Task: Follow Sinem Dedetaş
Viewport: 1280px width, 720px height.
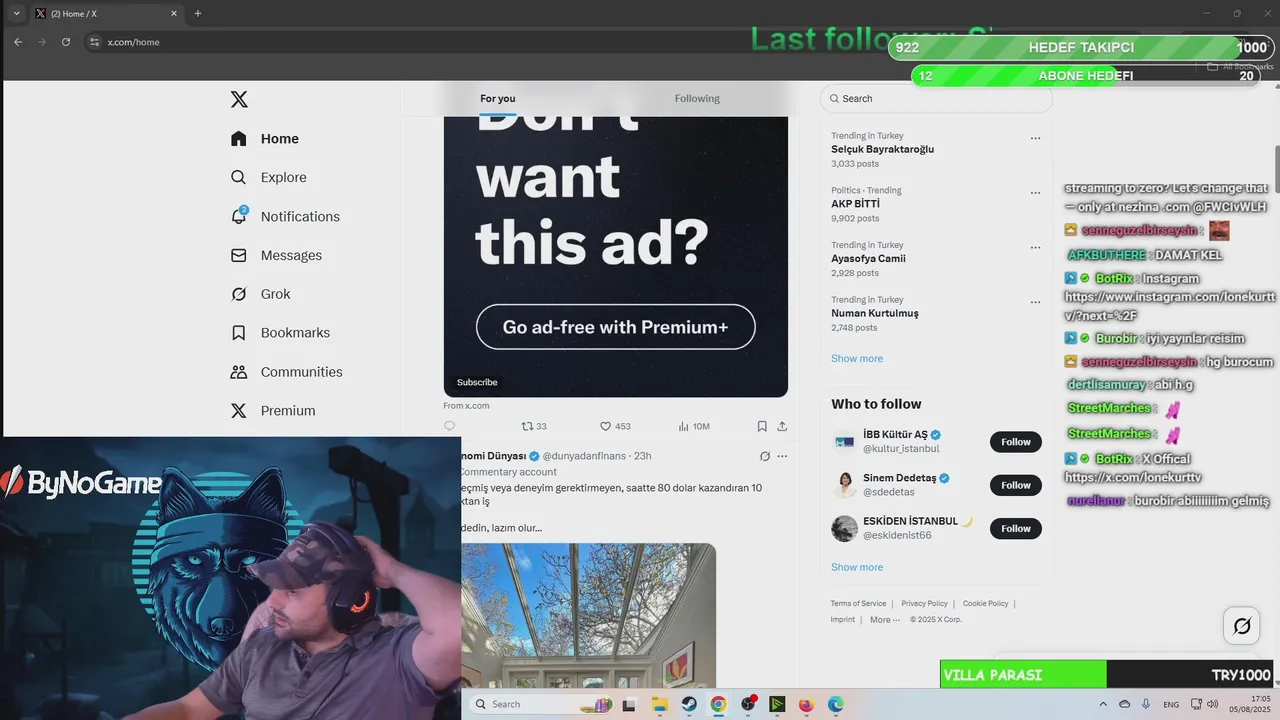Action: pyautogui.click(x=1016, y=485)
